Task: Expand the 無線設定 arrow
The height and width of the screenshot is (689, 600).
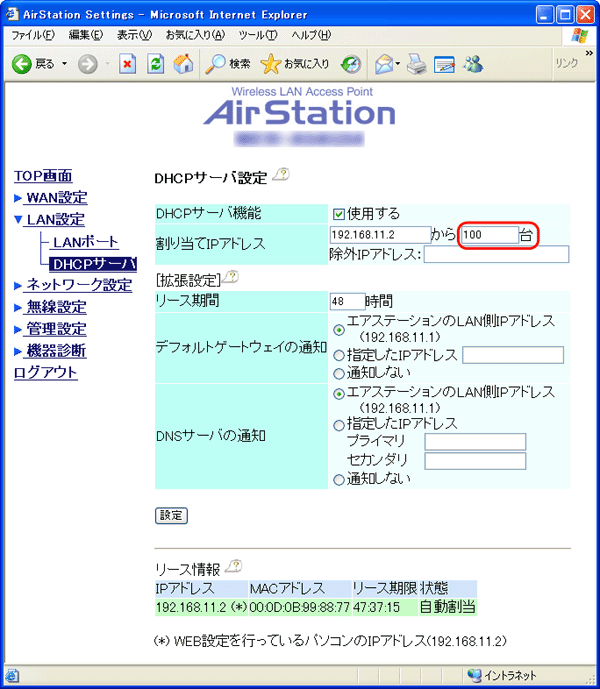Action: coord(18,308)
